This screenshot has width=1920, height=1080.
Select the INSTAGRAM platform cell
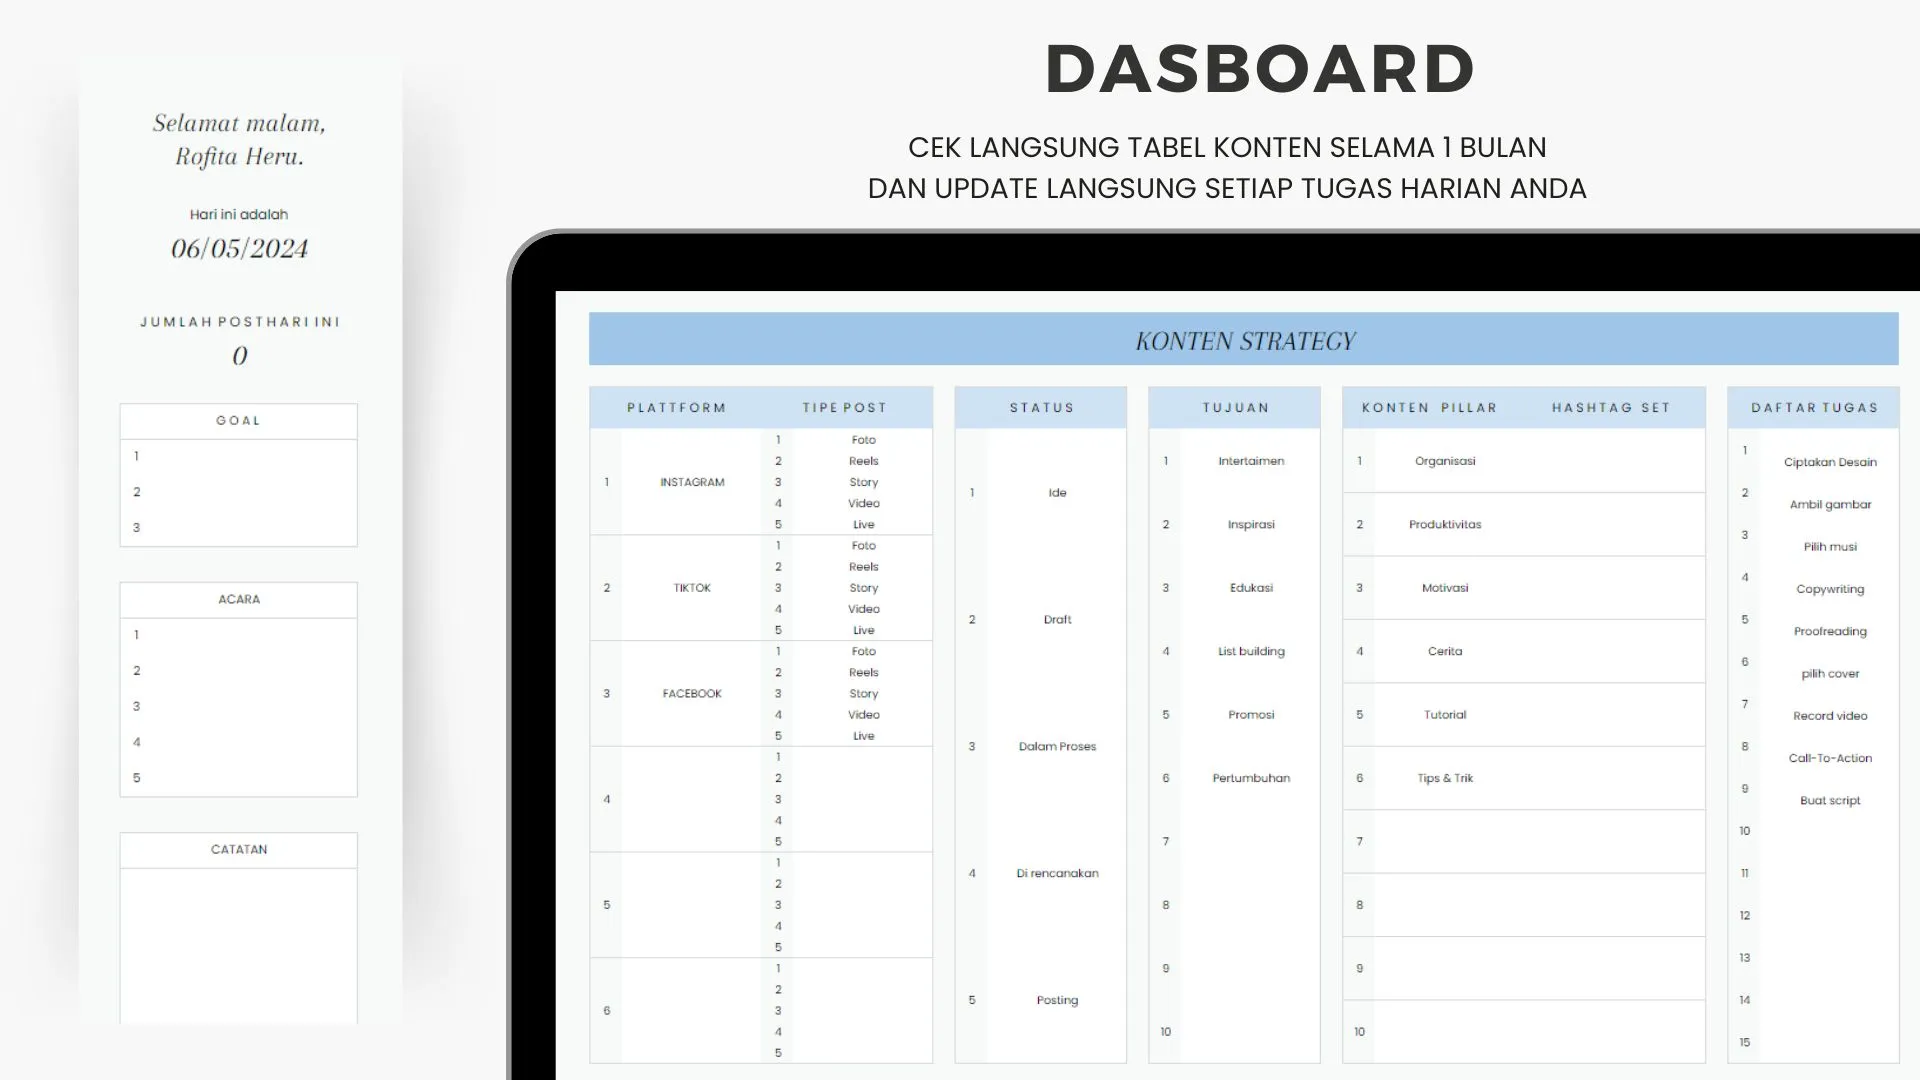pos(691,482)
